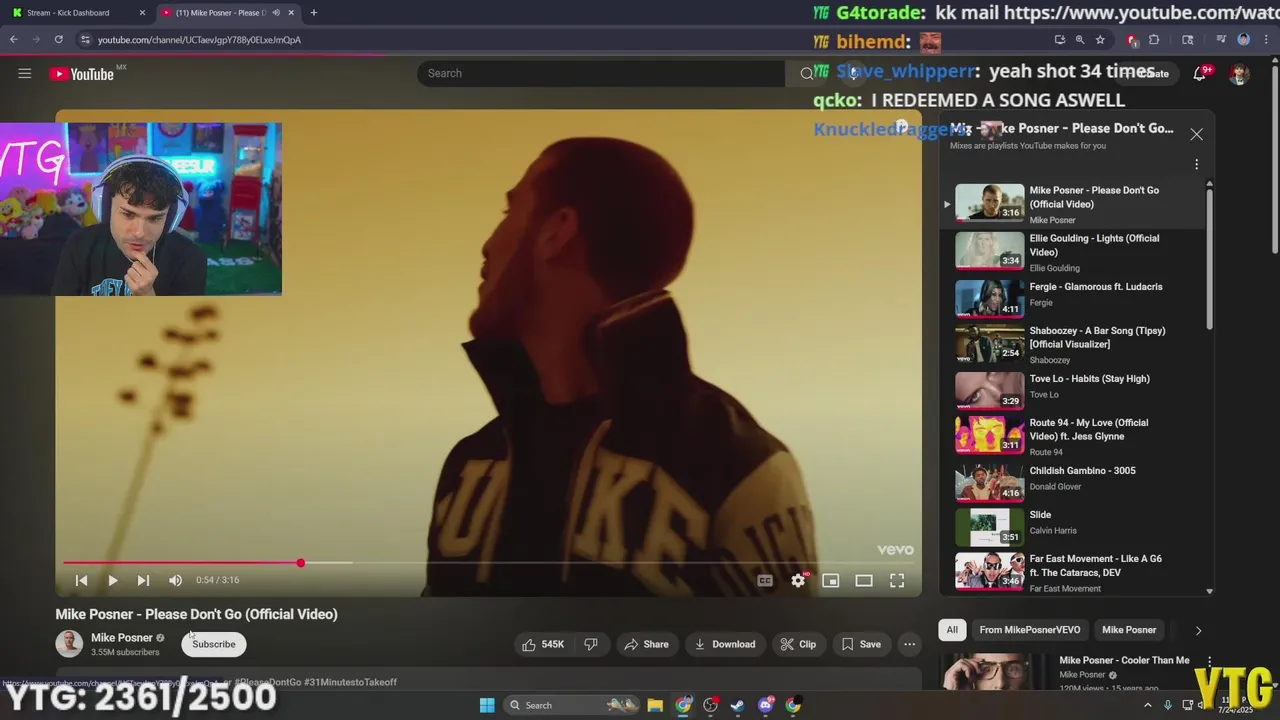Select the Mike Posner filter chip
Screen dimensions: 1280x720
point(1129,630)
